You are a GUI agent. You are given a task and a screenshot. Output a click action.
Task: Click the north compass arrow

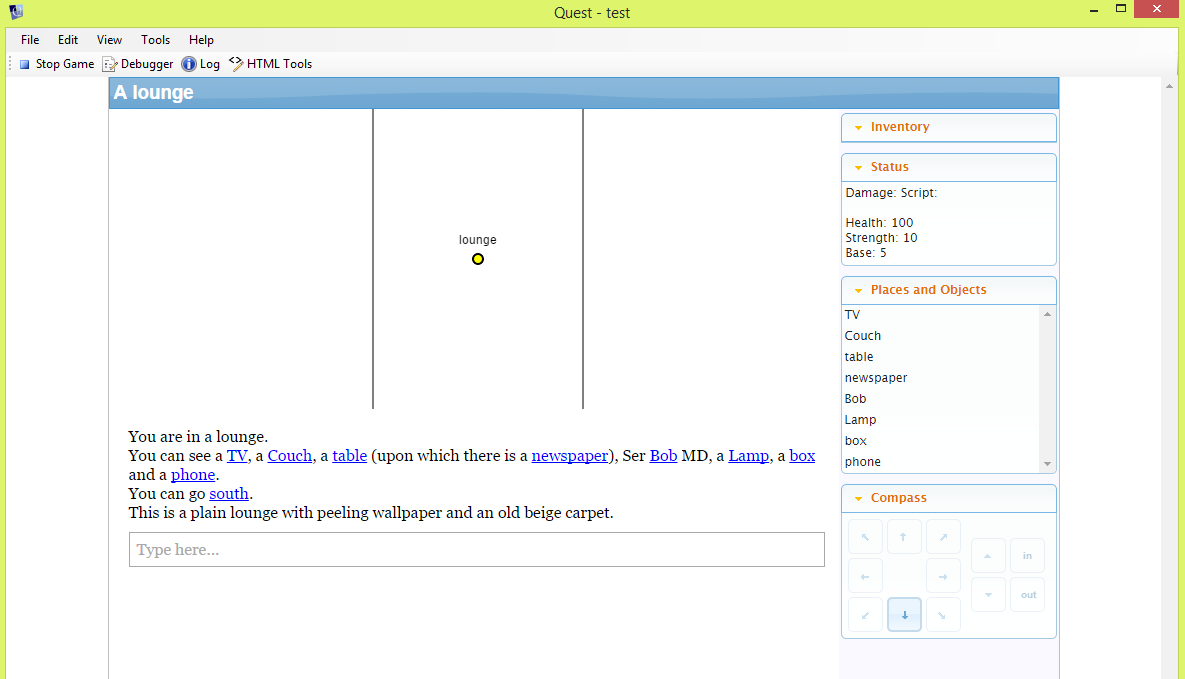(904, 536)
